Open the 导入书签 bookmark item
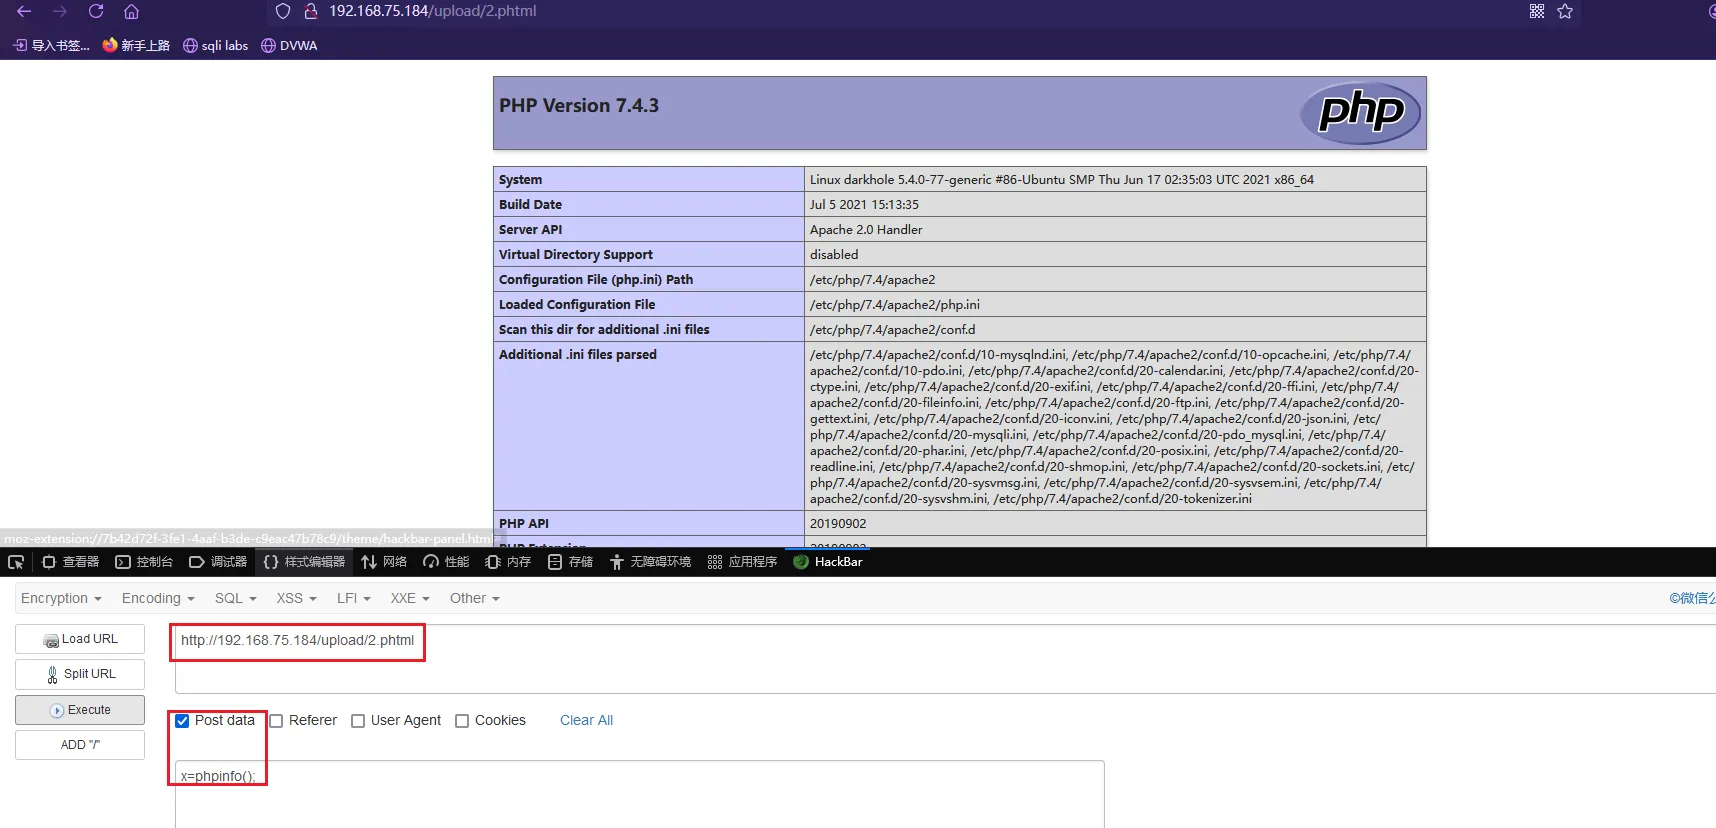This screenshot has height=828, width=1716. (x=52, y=45)
